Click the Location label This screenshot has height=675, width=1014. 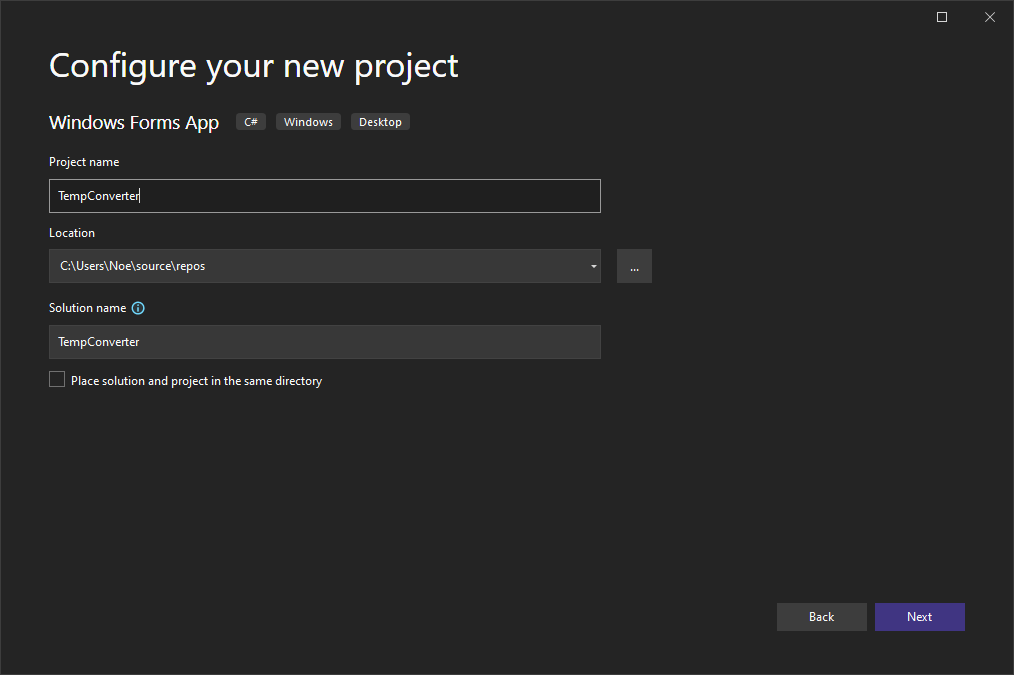pos(72,233)
